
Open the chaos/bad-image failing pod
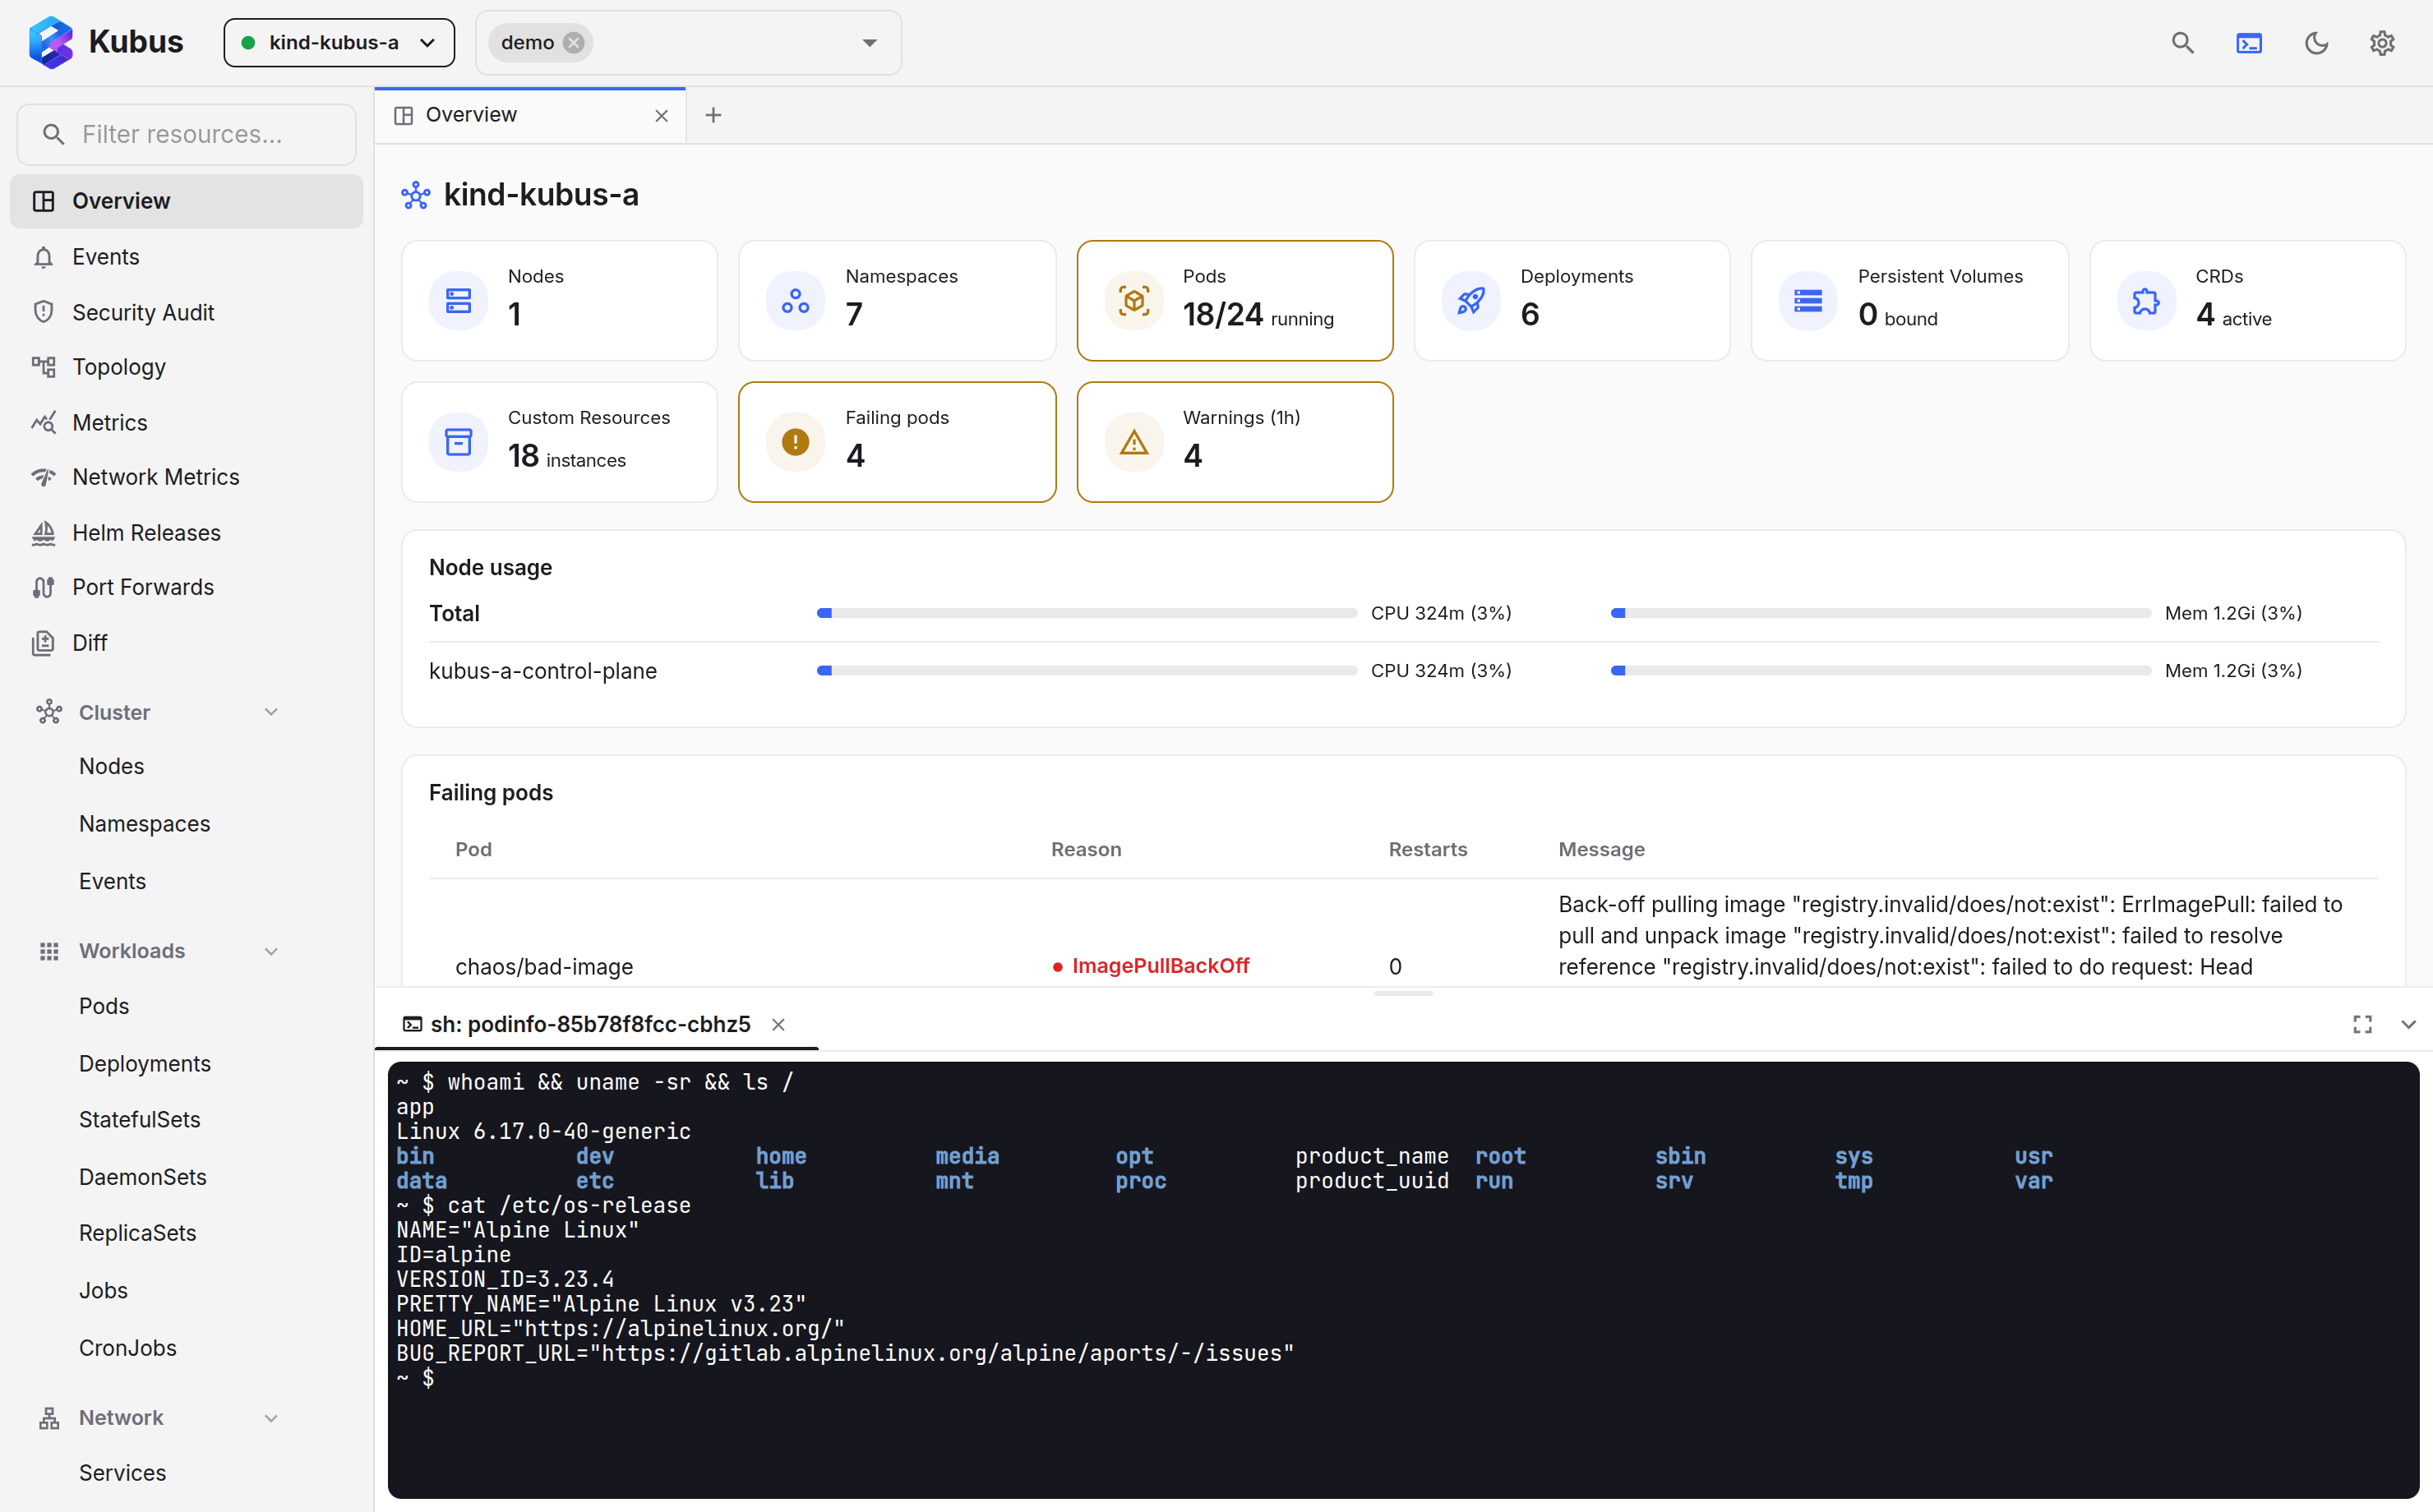544,967
